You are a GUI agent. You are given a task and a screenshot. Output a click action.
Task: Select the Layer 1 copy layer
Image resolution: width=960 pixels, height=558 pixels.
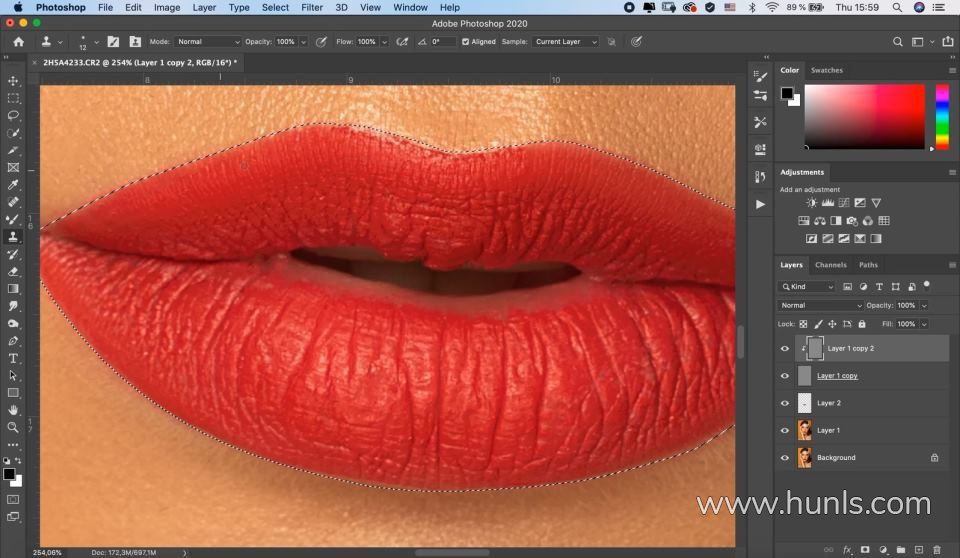837,376
